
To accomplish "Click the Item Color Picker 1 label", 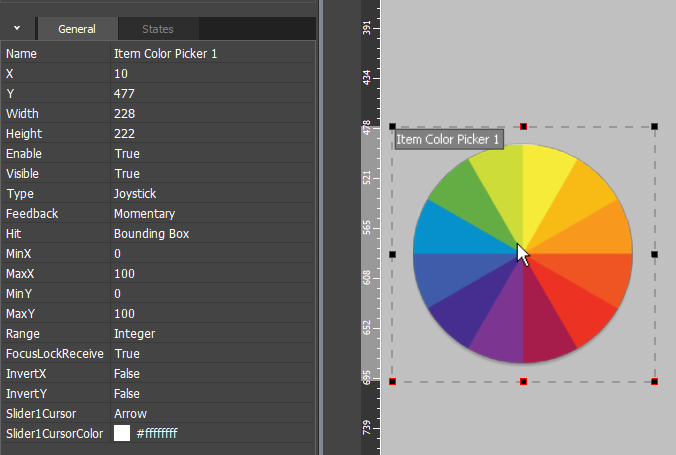I will tap(447, 140).
